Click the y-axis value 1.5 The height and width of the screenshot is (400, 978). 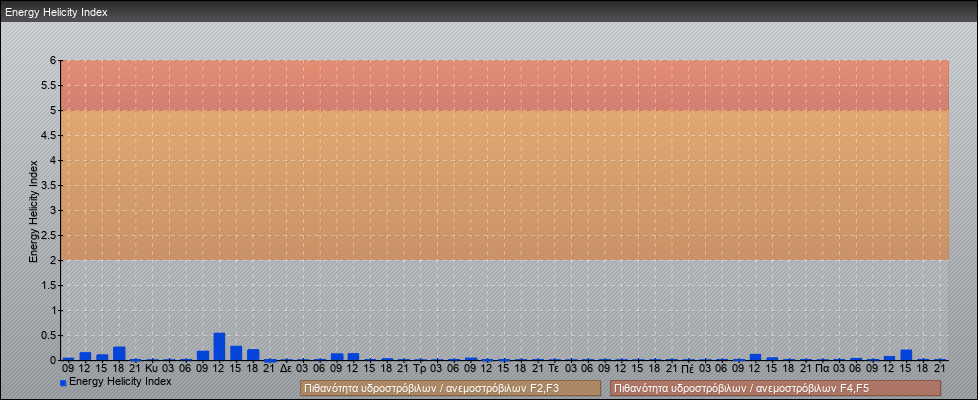50,285
